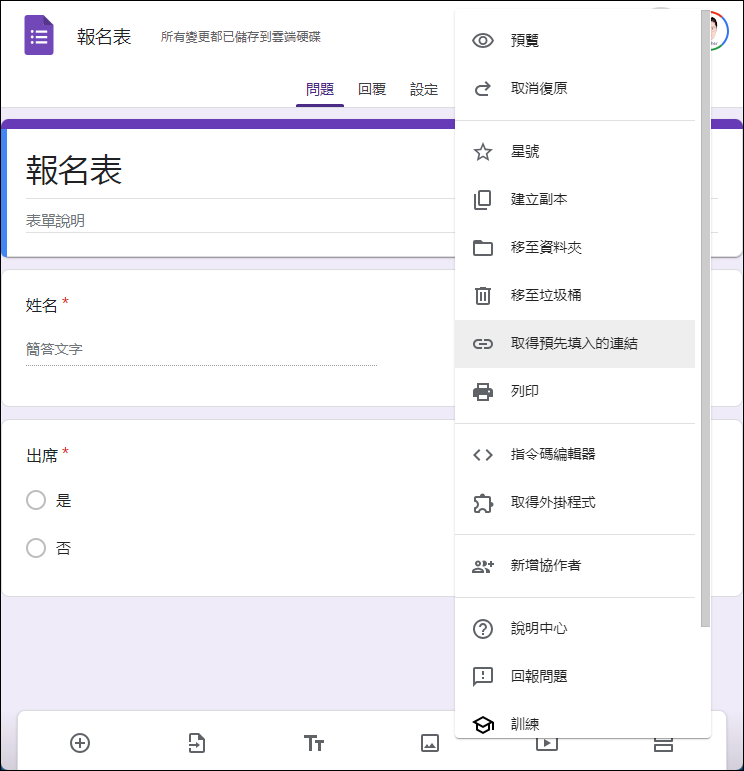The width and height of the screenshot is (744, 771).
Task: Click the copy icon beside 建立副本
Action: [x=482, y=200]
